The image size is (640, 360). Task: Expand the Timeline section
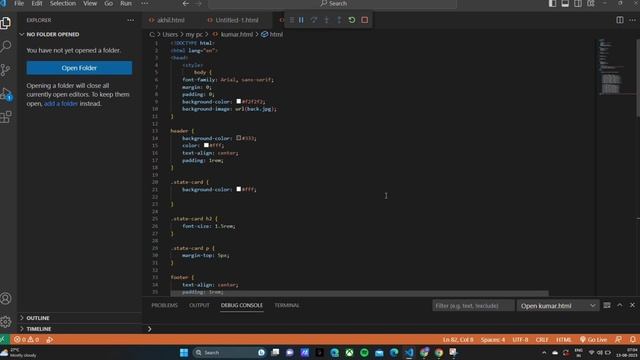coord(39,329)
